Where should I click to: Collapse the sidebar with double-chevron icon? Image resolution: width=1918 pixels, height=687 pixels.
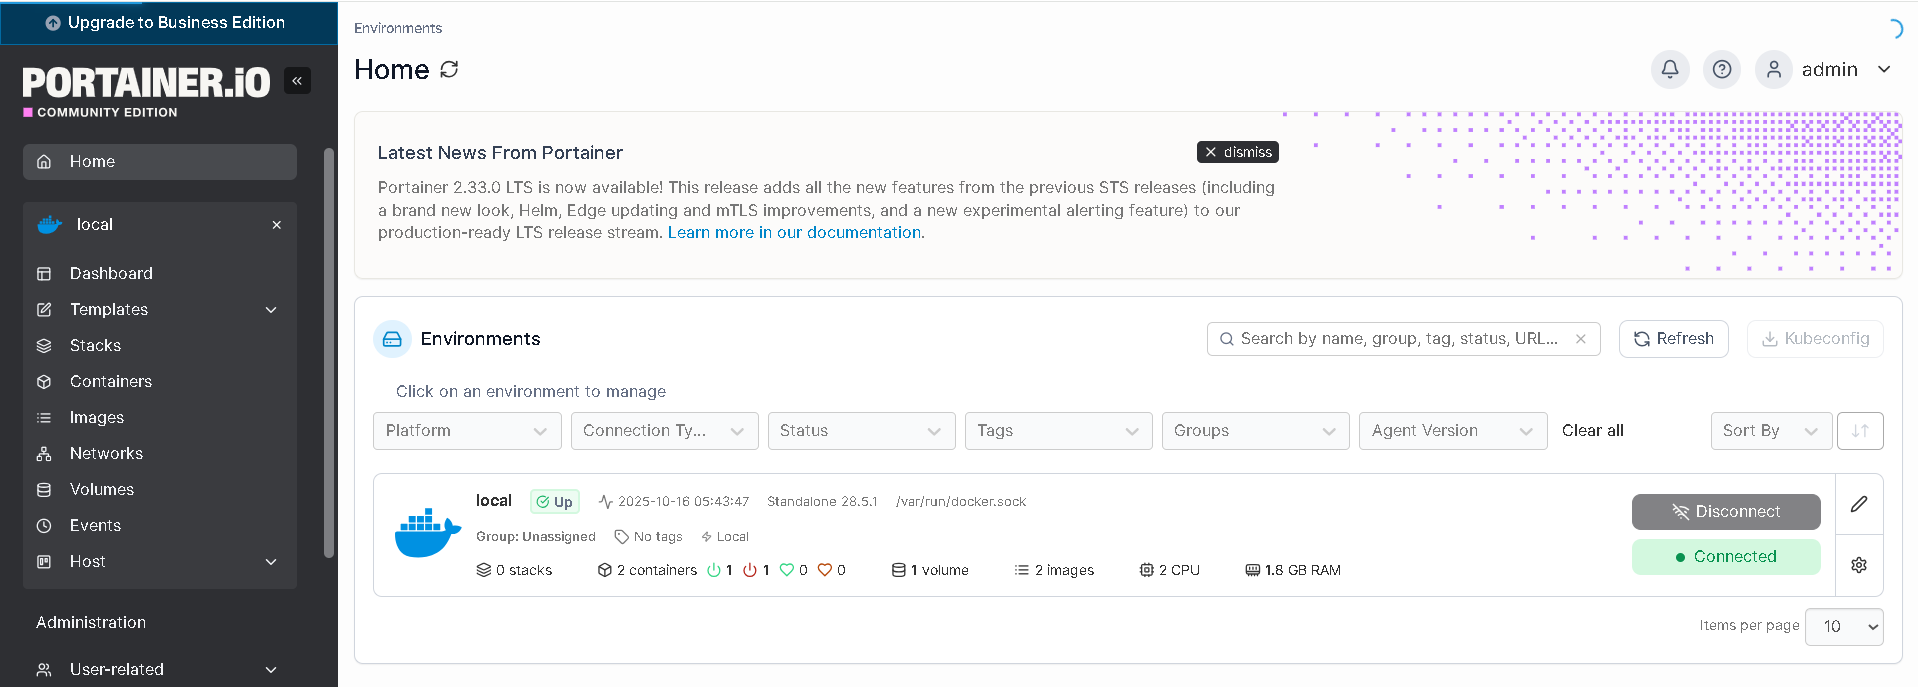click(x=297, y=81)
